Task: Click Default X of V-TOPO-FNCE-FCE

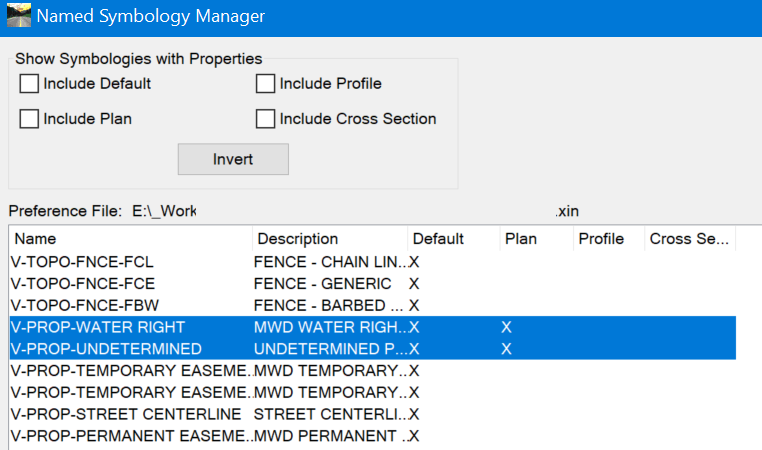Action: [x=414, y=284]
